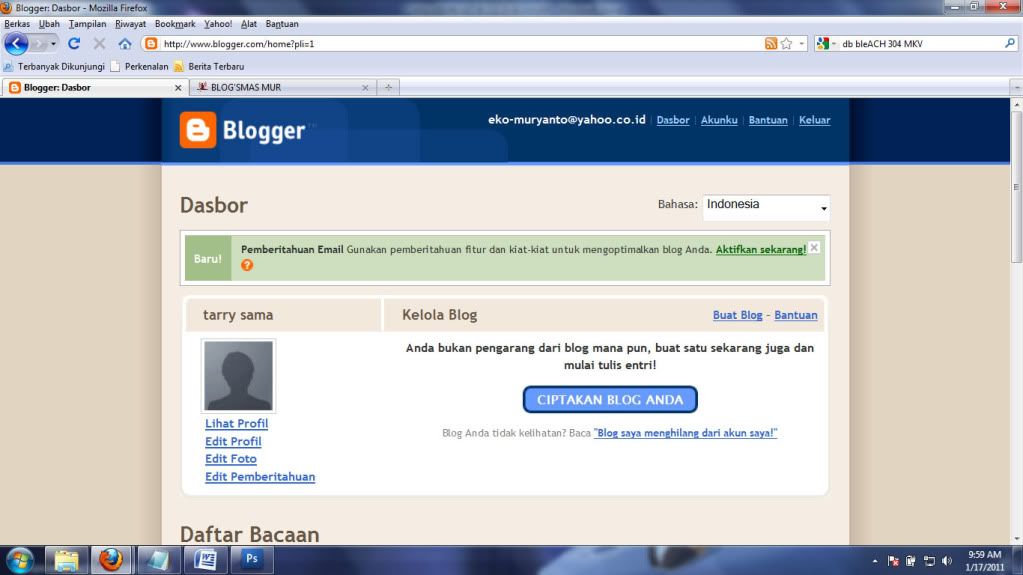Click the forward navigation arrow
Viewport: 1023px width, 575px height.
38,44
